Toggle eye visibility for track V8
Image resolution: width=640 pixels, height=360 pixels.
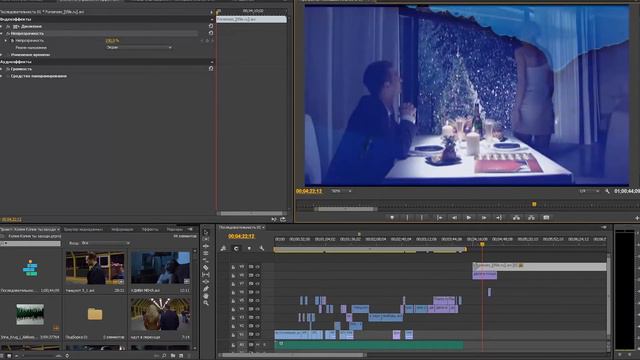[x=258, y=276]
